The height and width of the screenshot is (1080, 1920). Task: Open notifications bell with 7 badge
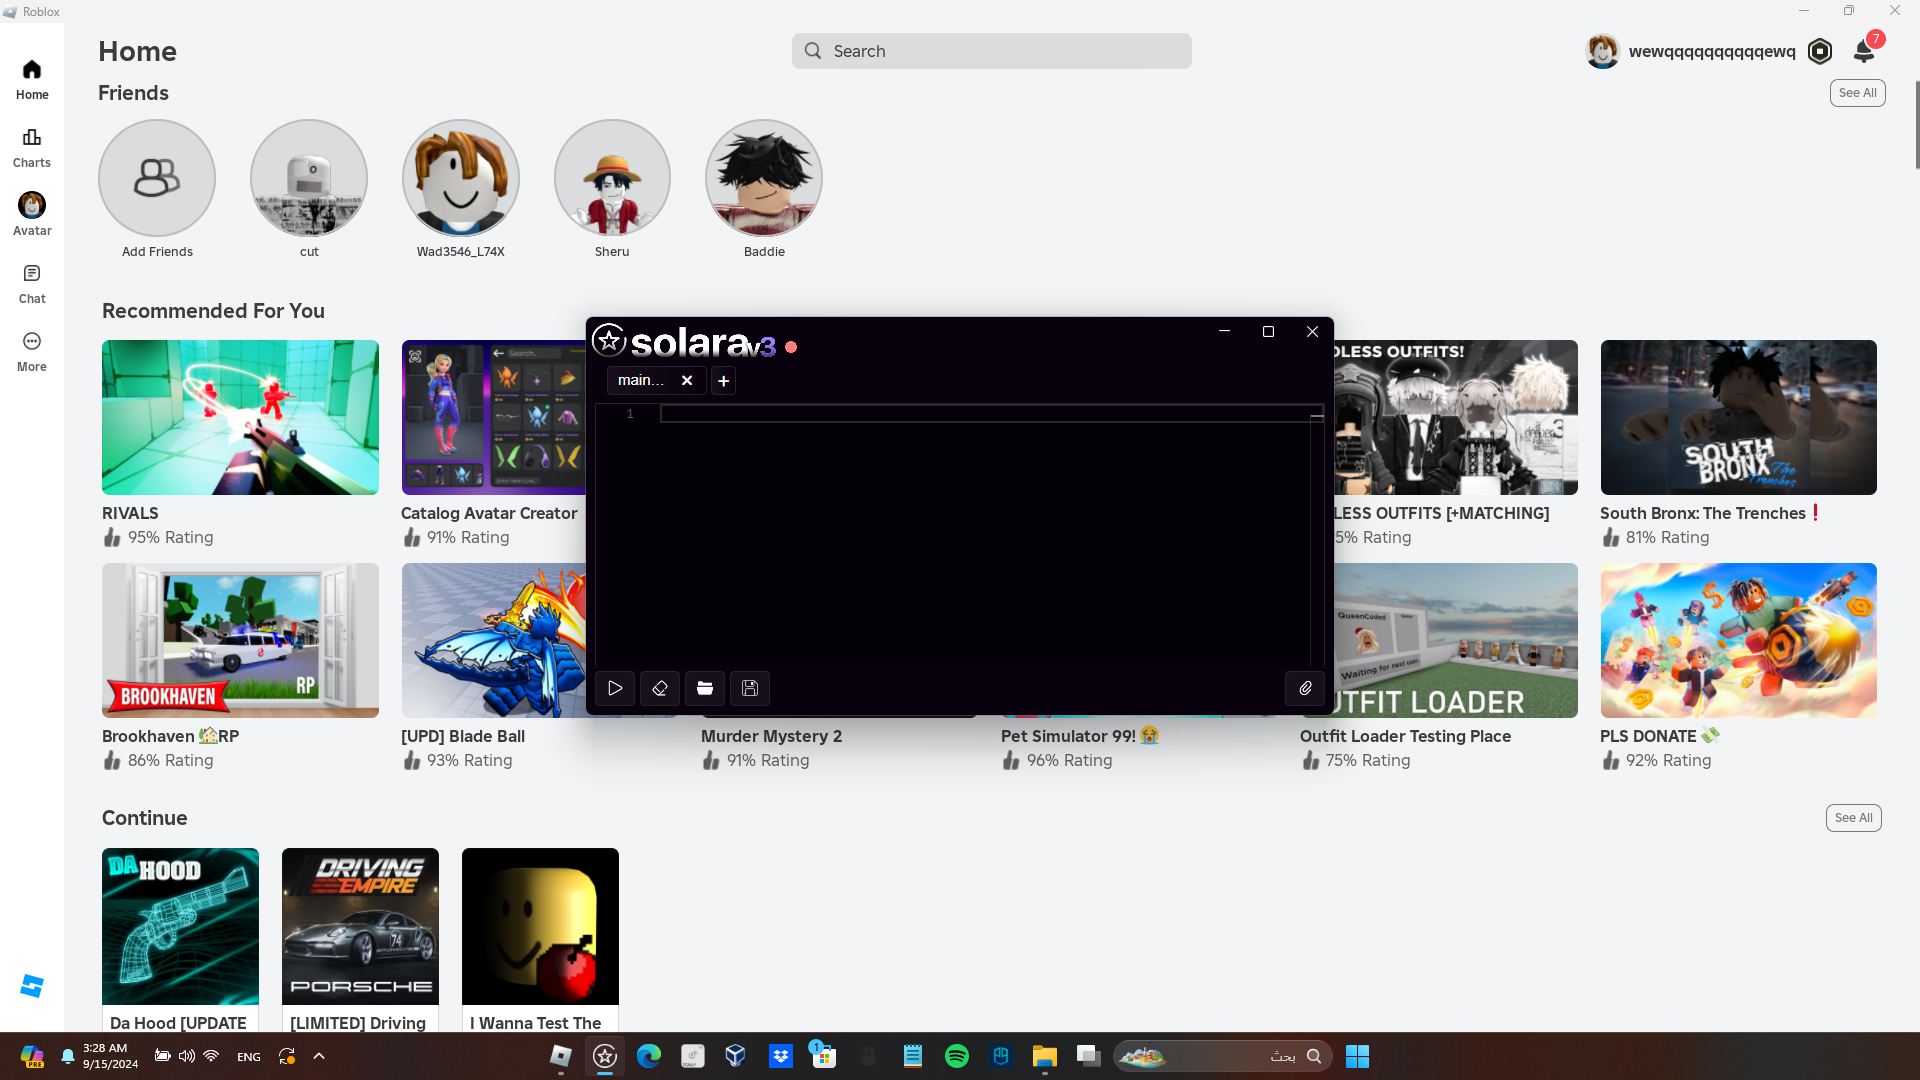pyautogui.click(x=1864, y=51)
